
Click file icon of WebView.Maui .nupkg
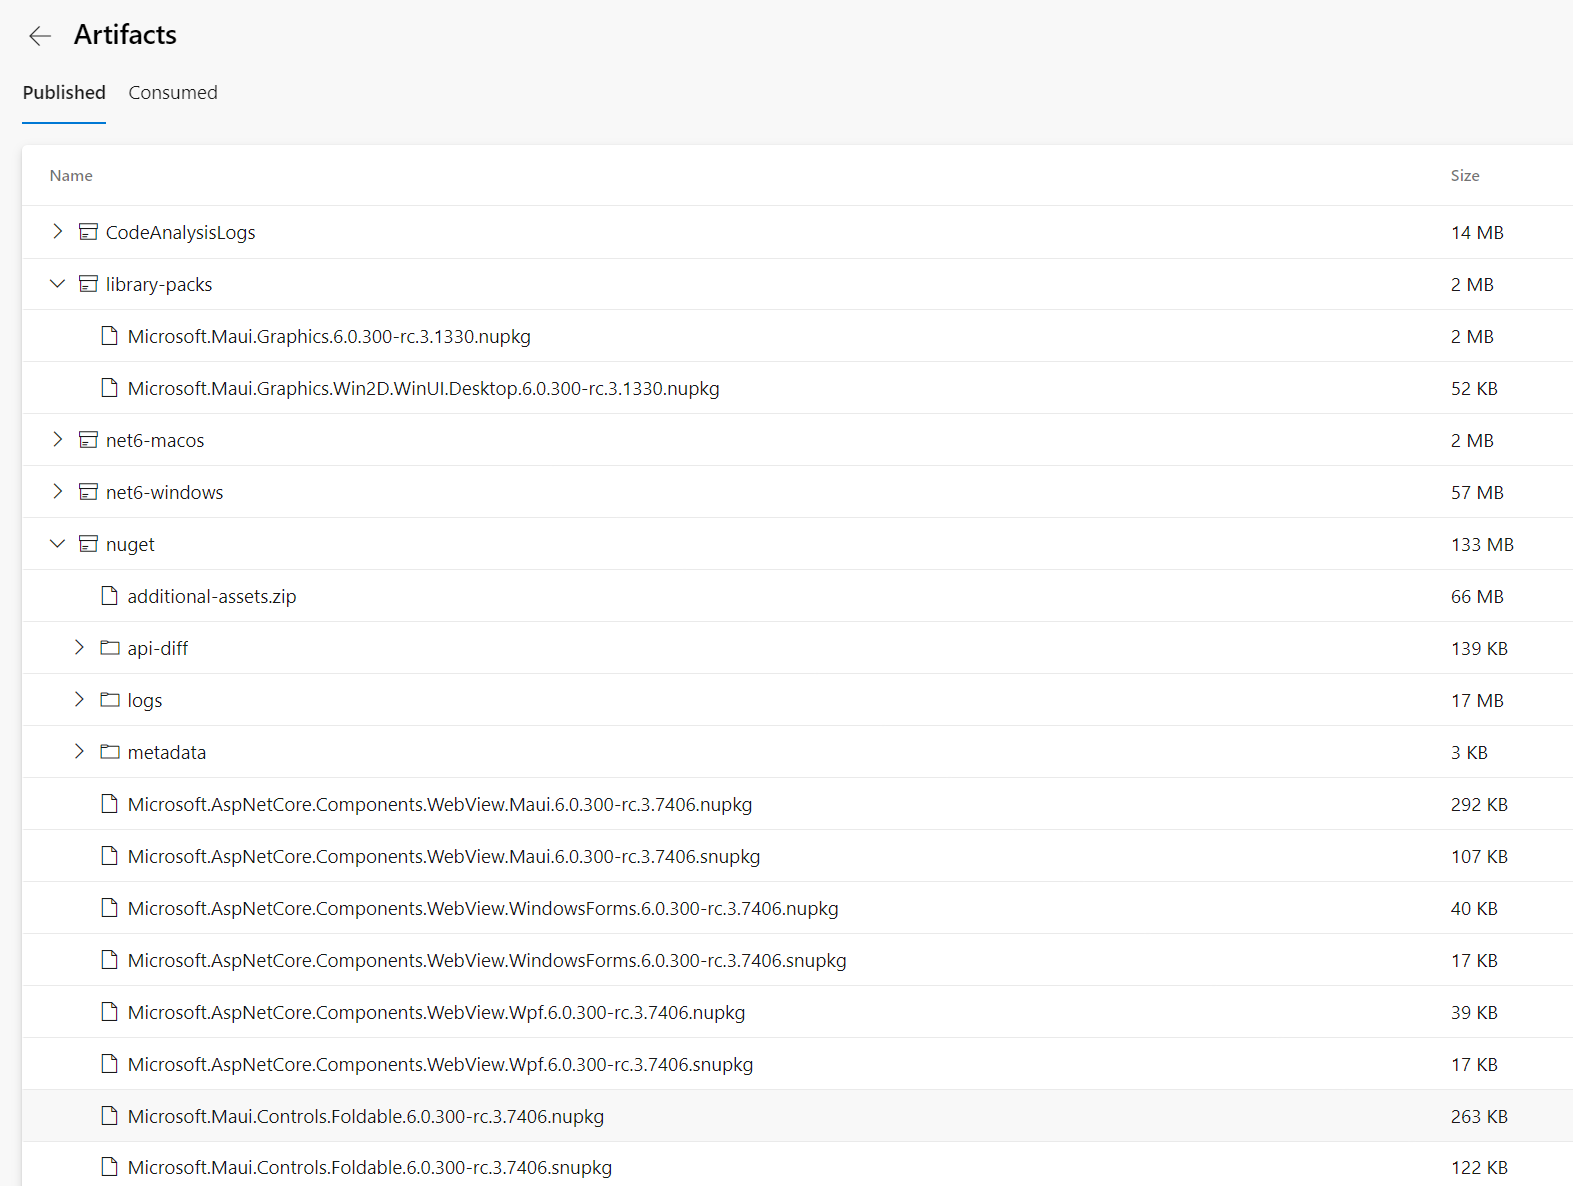click(110, 804)
